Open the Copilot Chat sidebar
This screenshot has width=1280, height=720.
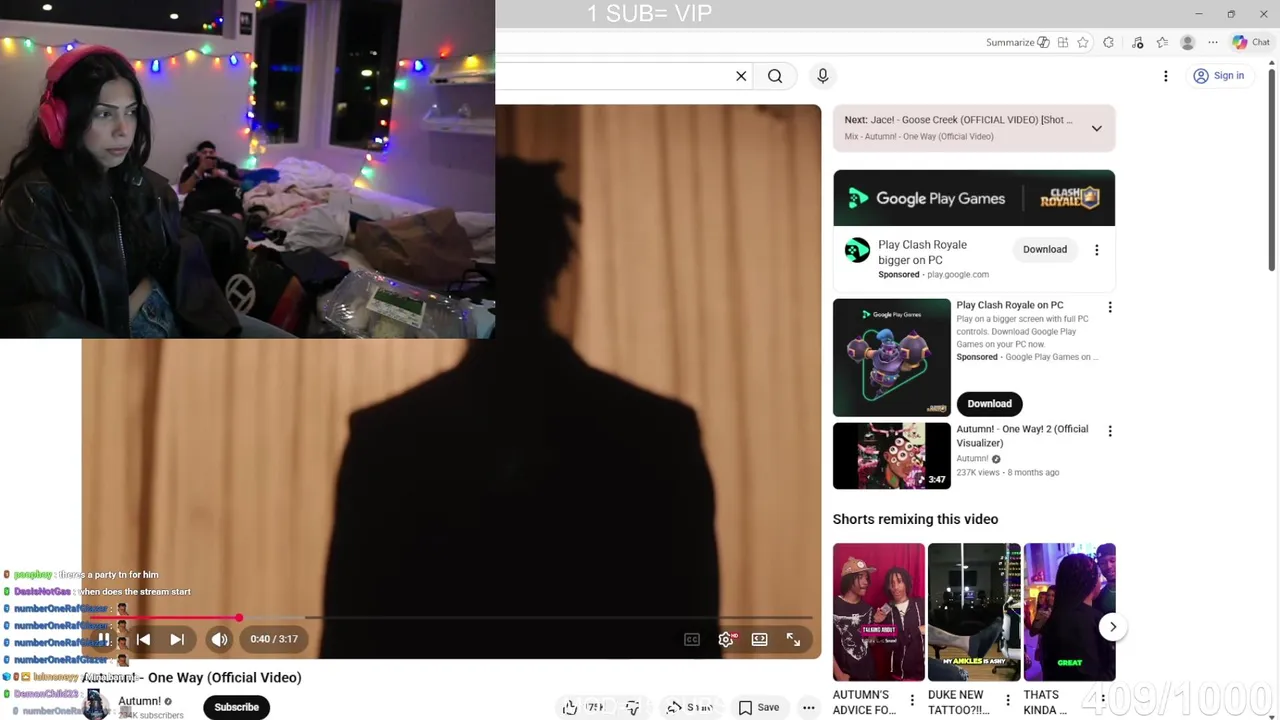tap(1251, 42)
